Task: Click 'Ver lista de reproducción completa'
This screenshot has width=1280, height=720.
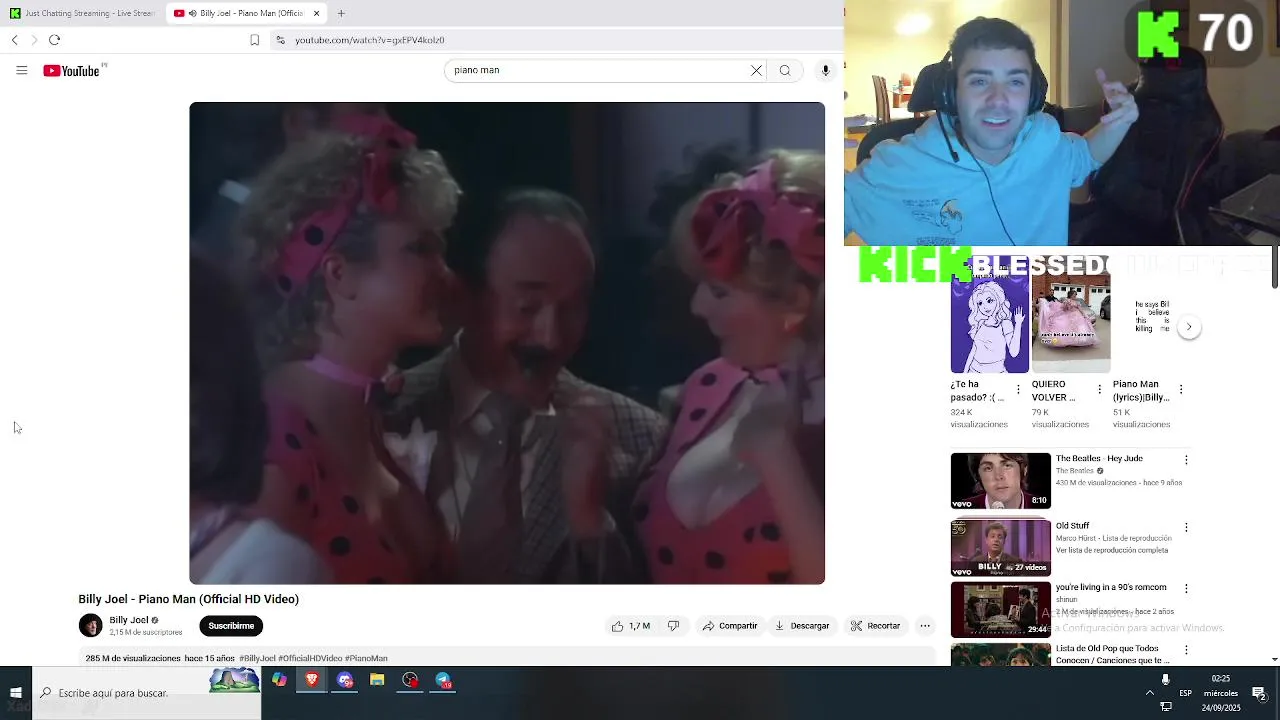Action: coord(1112,550)
